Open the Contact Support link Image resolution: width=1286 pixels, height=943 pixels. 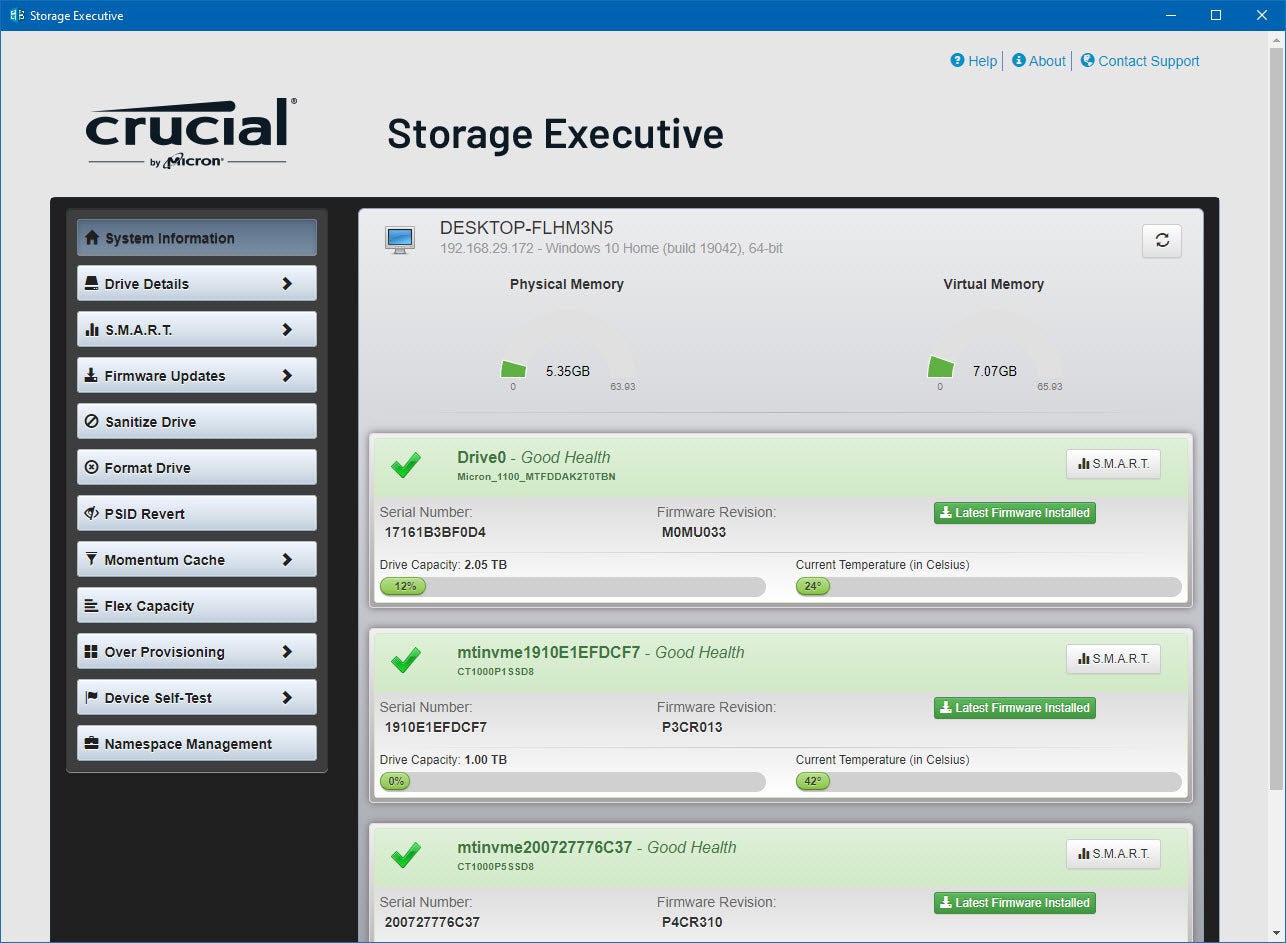tap(1140, 61)
